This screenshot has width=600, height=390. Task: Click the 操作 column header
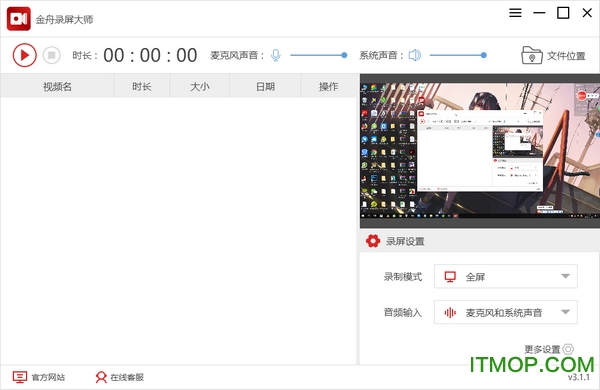(329, 87)
